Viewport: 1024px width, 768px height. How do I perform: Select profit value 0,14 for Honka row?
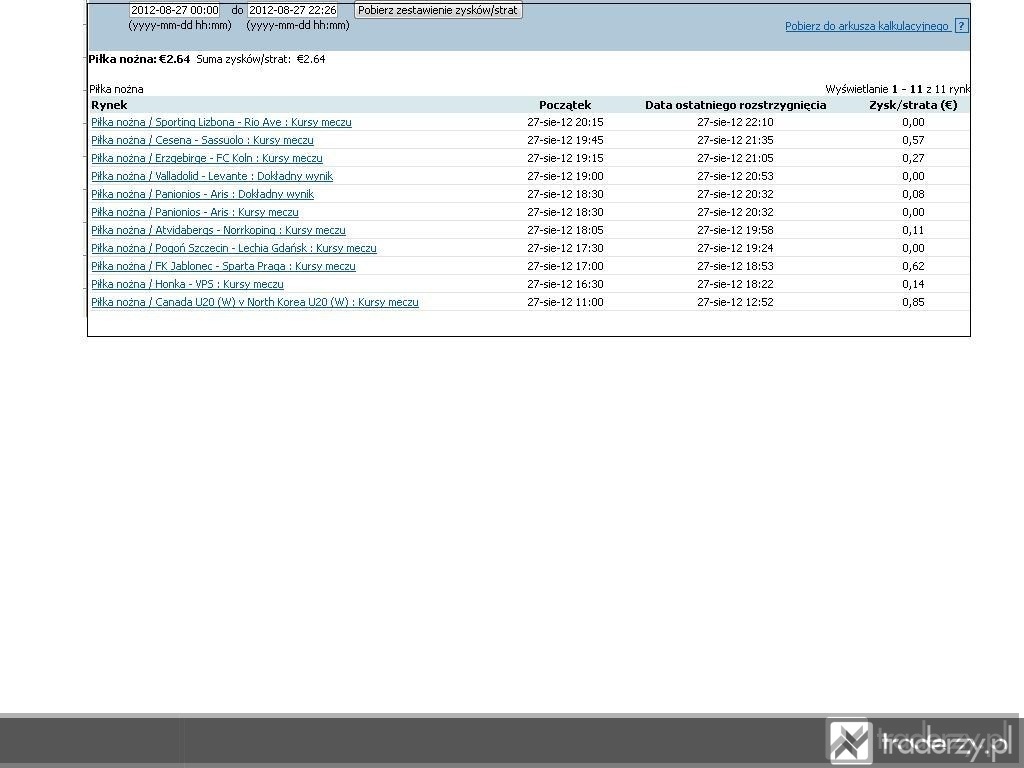pos(913,284)
